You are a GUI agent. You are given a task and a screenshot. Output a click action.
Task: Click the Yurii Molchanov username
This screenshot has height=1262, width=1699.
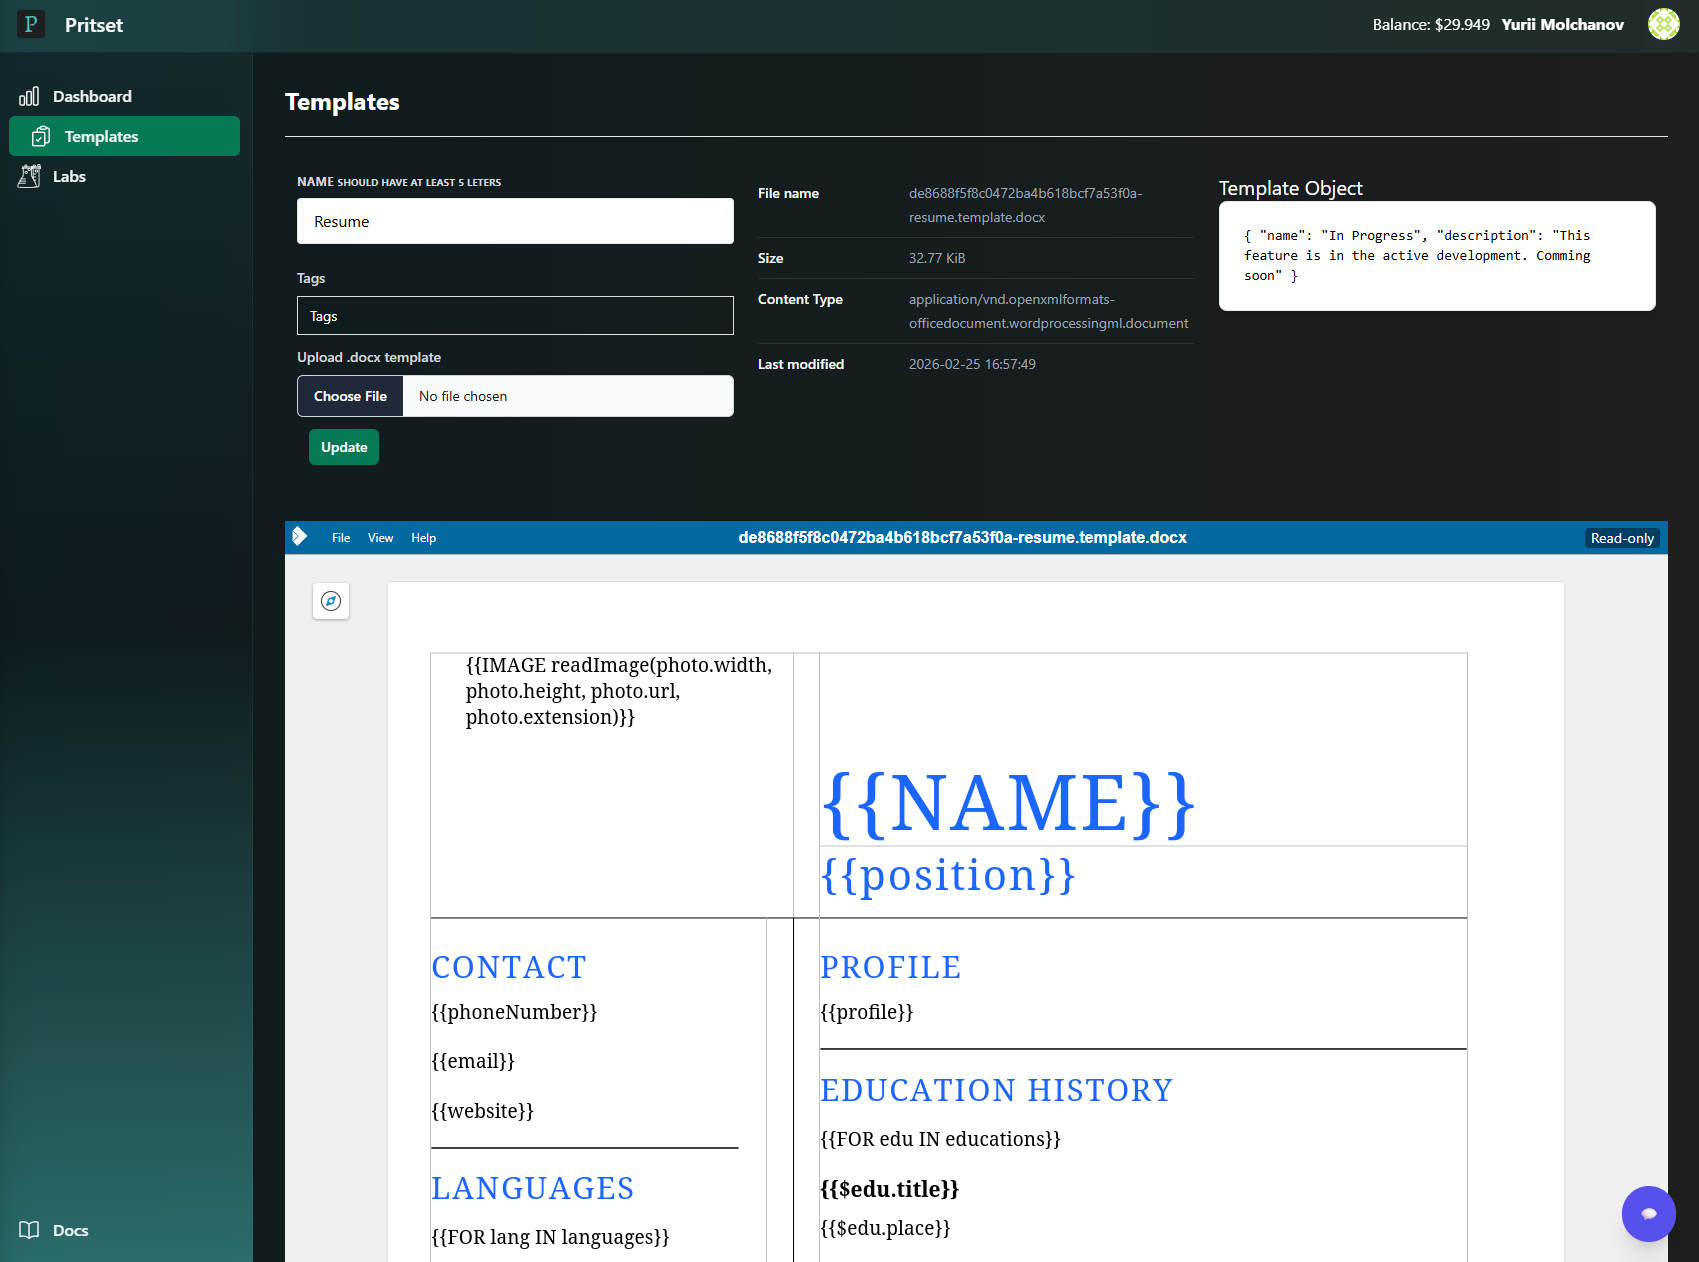pyautogui.click(x=1562, y=24)
